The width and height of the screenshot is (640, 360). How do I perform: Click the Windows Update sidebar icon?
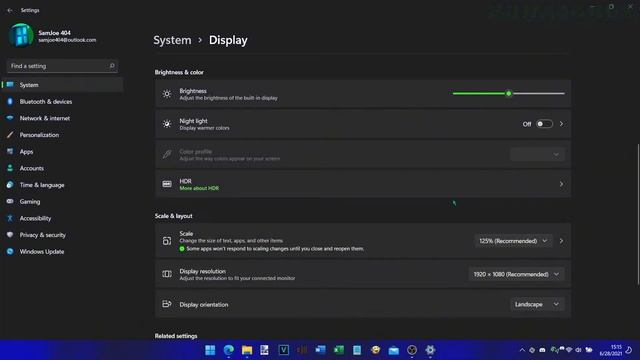click(x=10, y=251)
